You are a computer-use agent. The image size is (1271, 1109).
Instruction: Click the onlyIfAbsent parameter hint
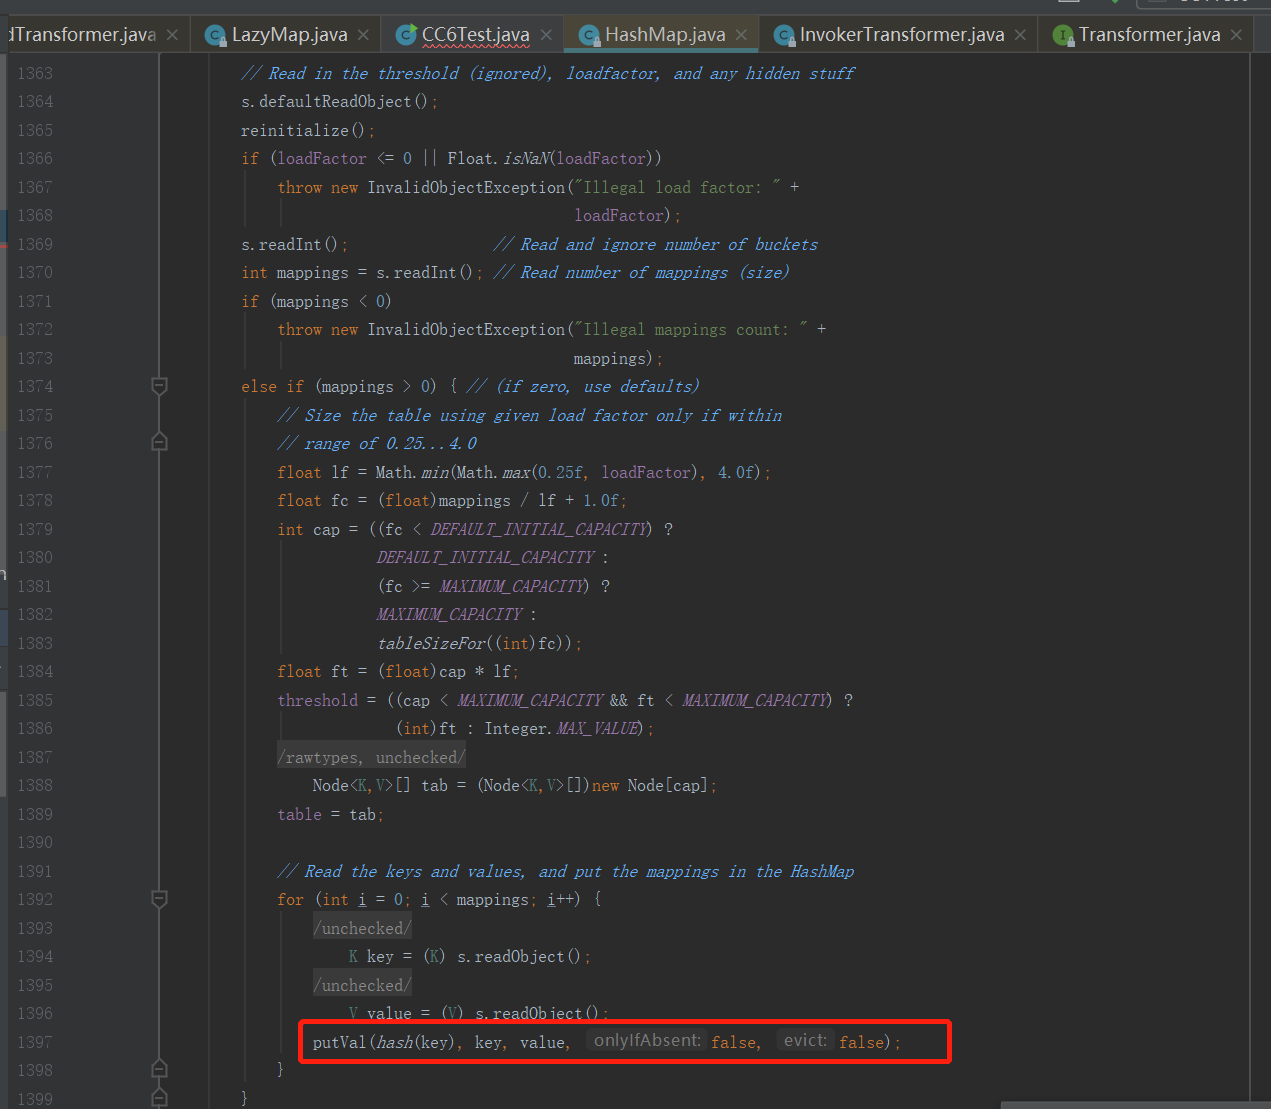pos(646,1041)
